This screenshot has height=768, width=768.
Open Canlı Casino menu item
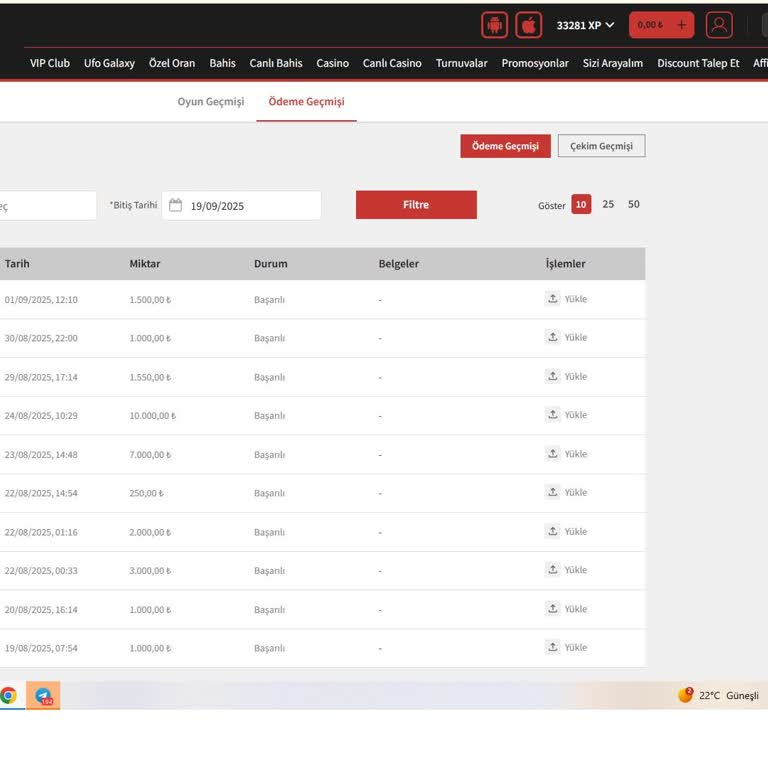(x=392, y=63)
